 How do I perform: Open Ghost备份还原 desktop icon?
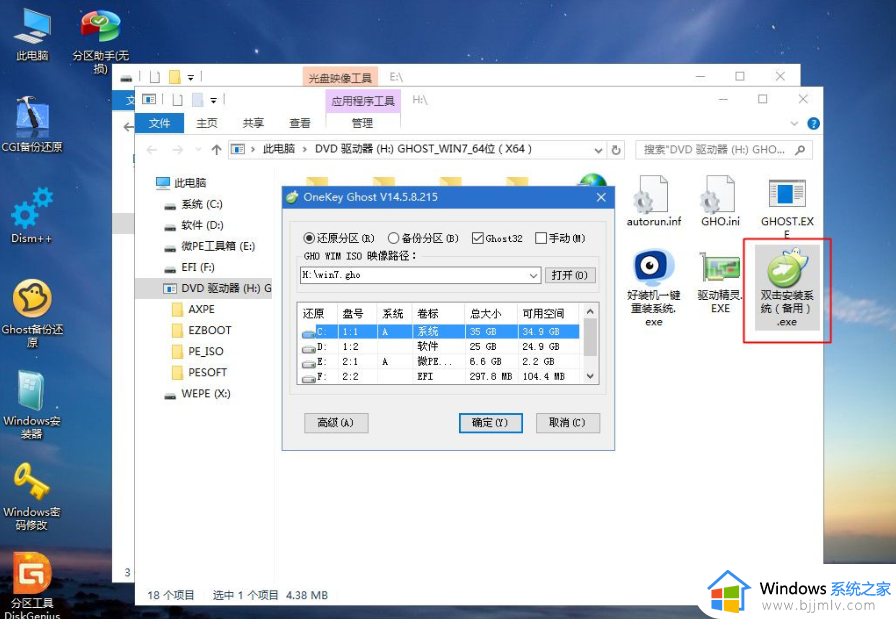click(x=32, y=313)
